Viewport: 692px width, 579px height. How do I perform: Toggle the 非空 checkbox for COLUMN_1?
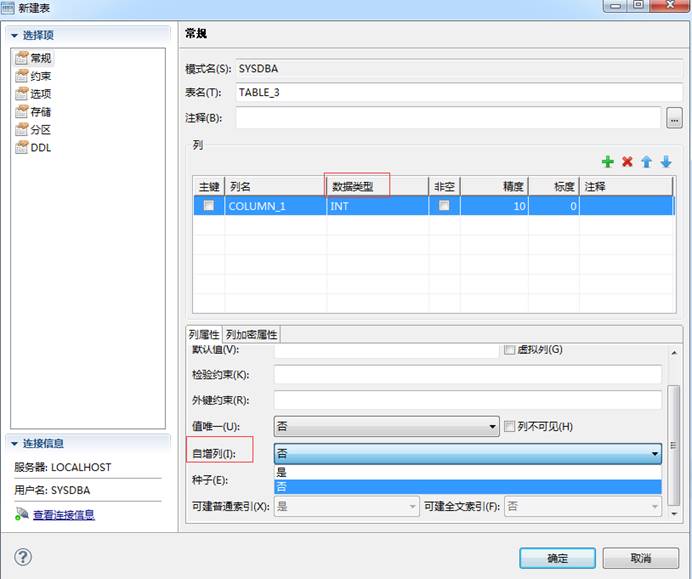click(444, 206)
